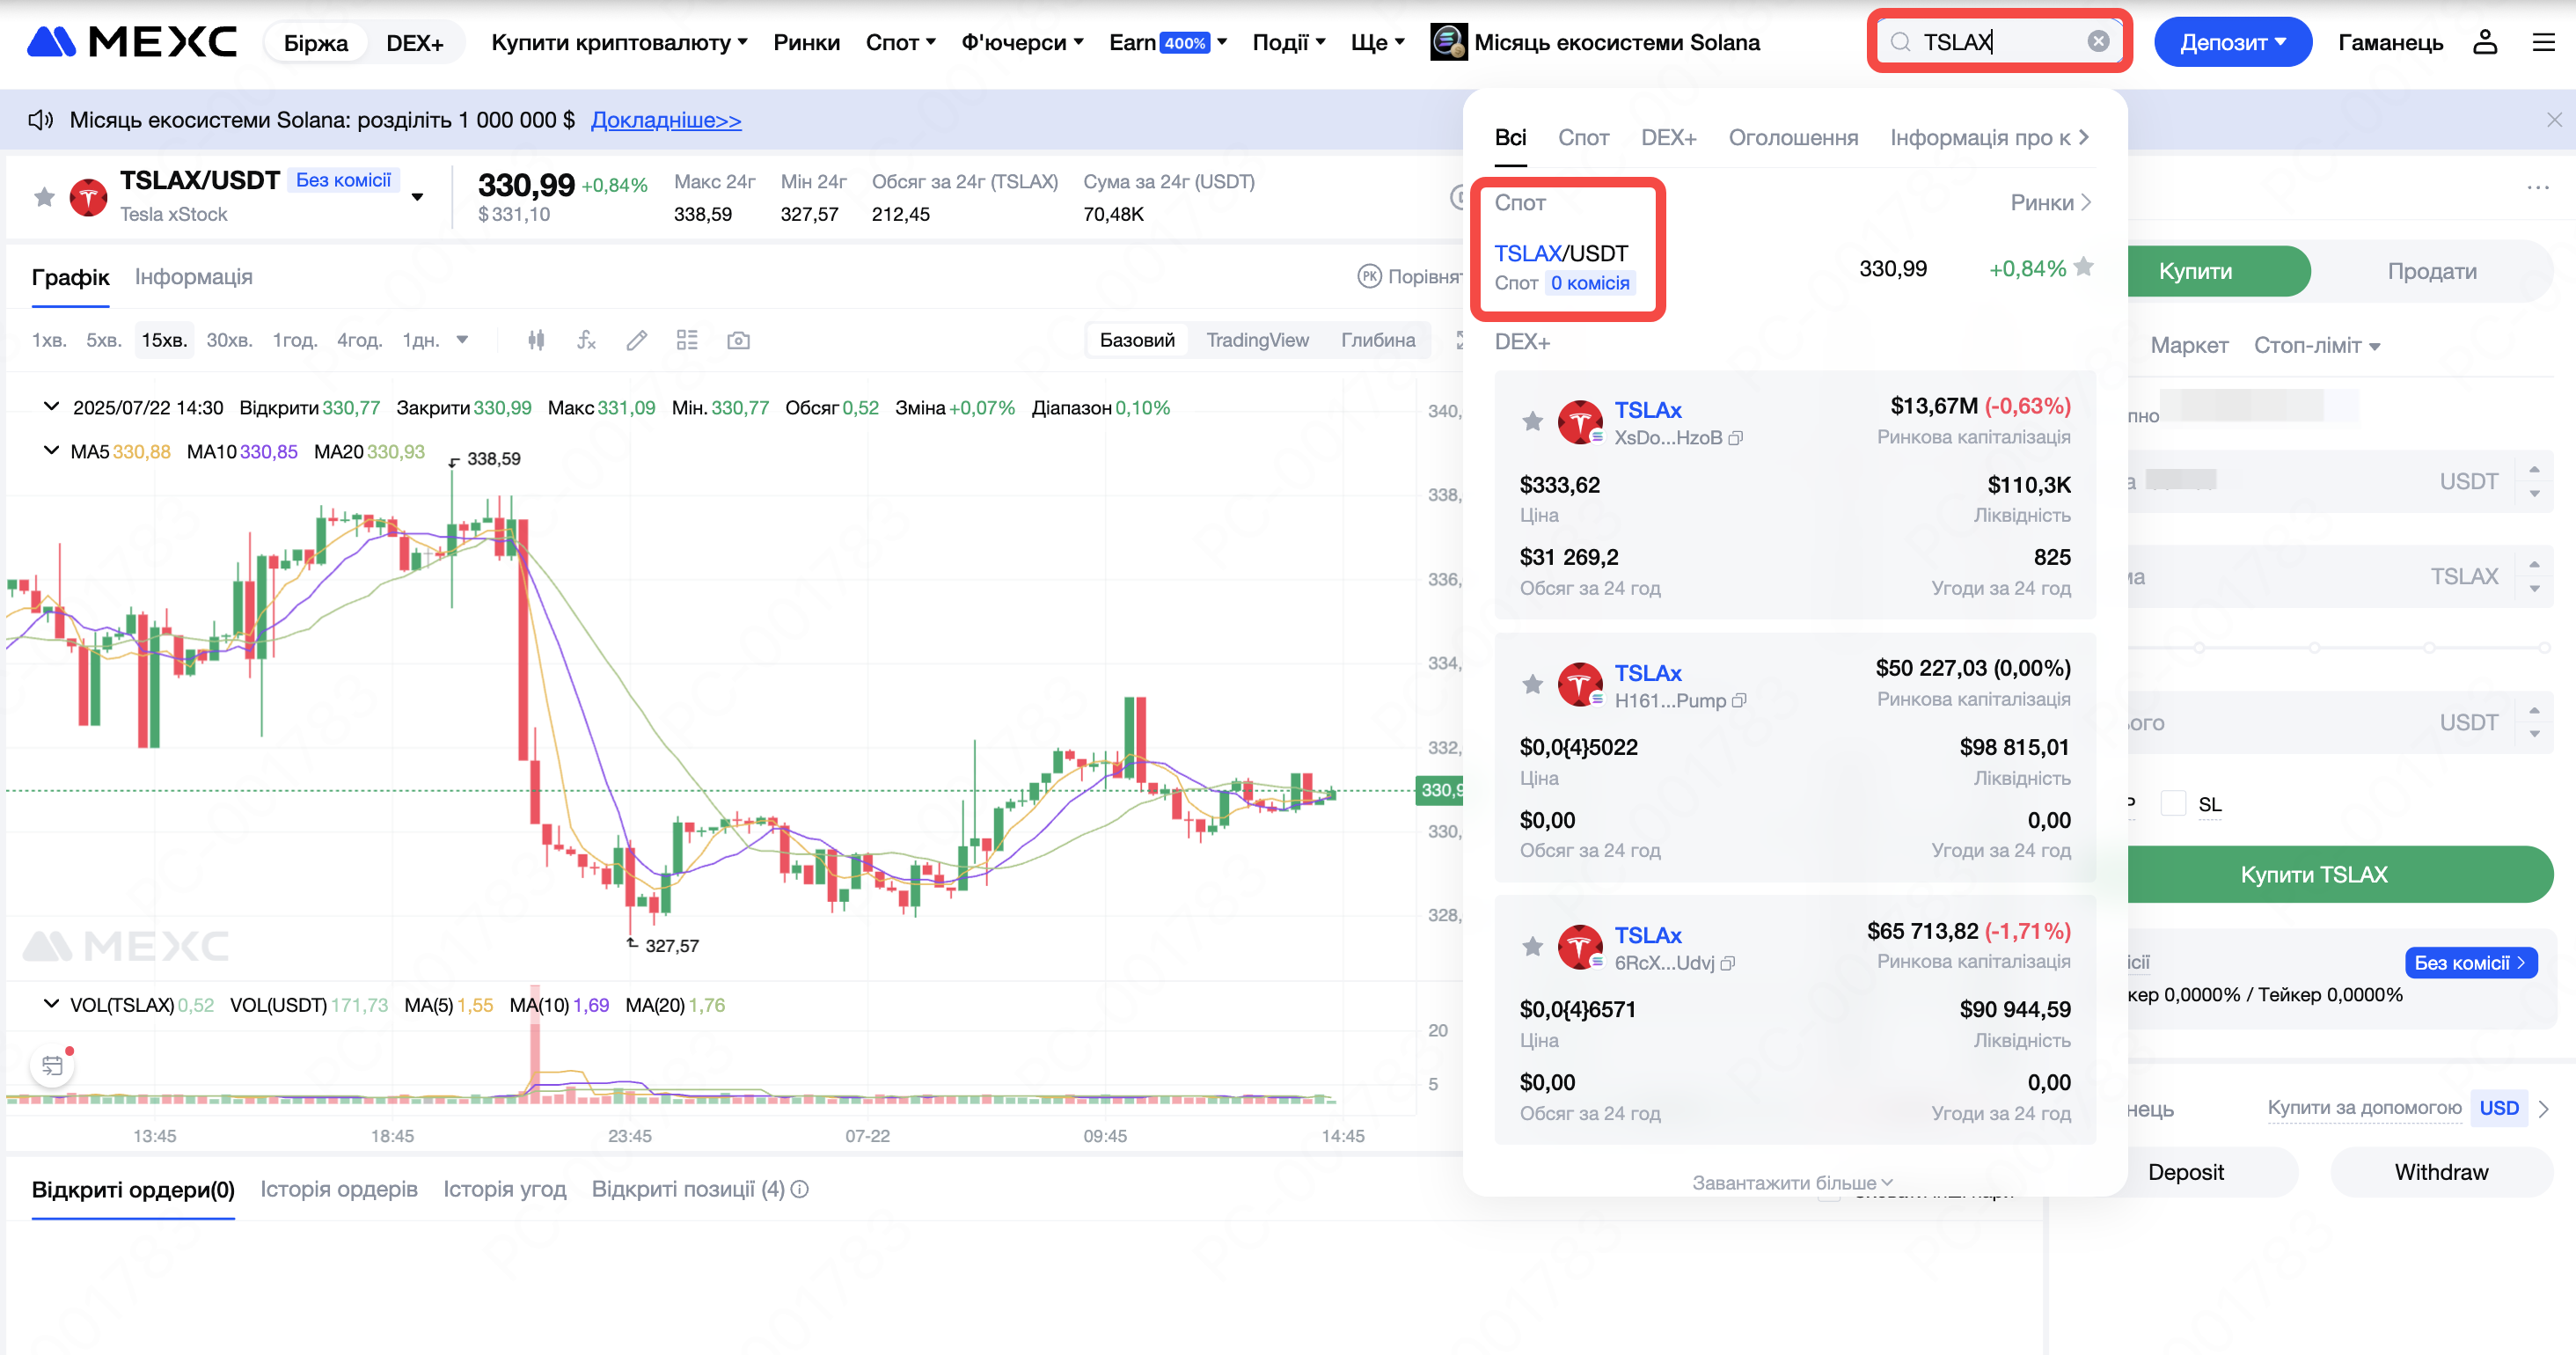Select the drawing pencil tool
The image size is (2576, 1355).
pyautogui.click(x=636, y=340)
